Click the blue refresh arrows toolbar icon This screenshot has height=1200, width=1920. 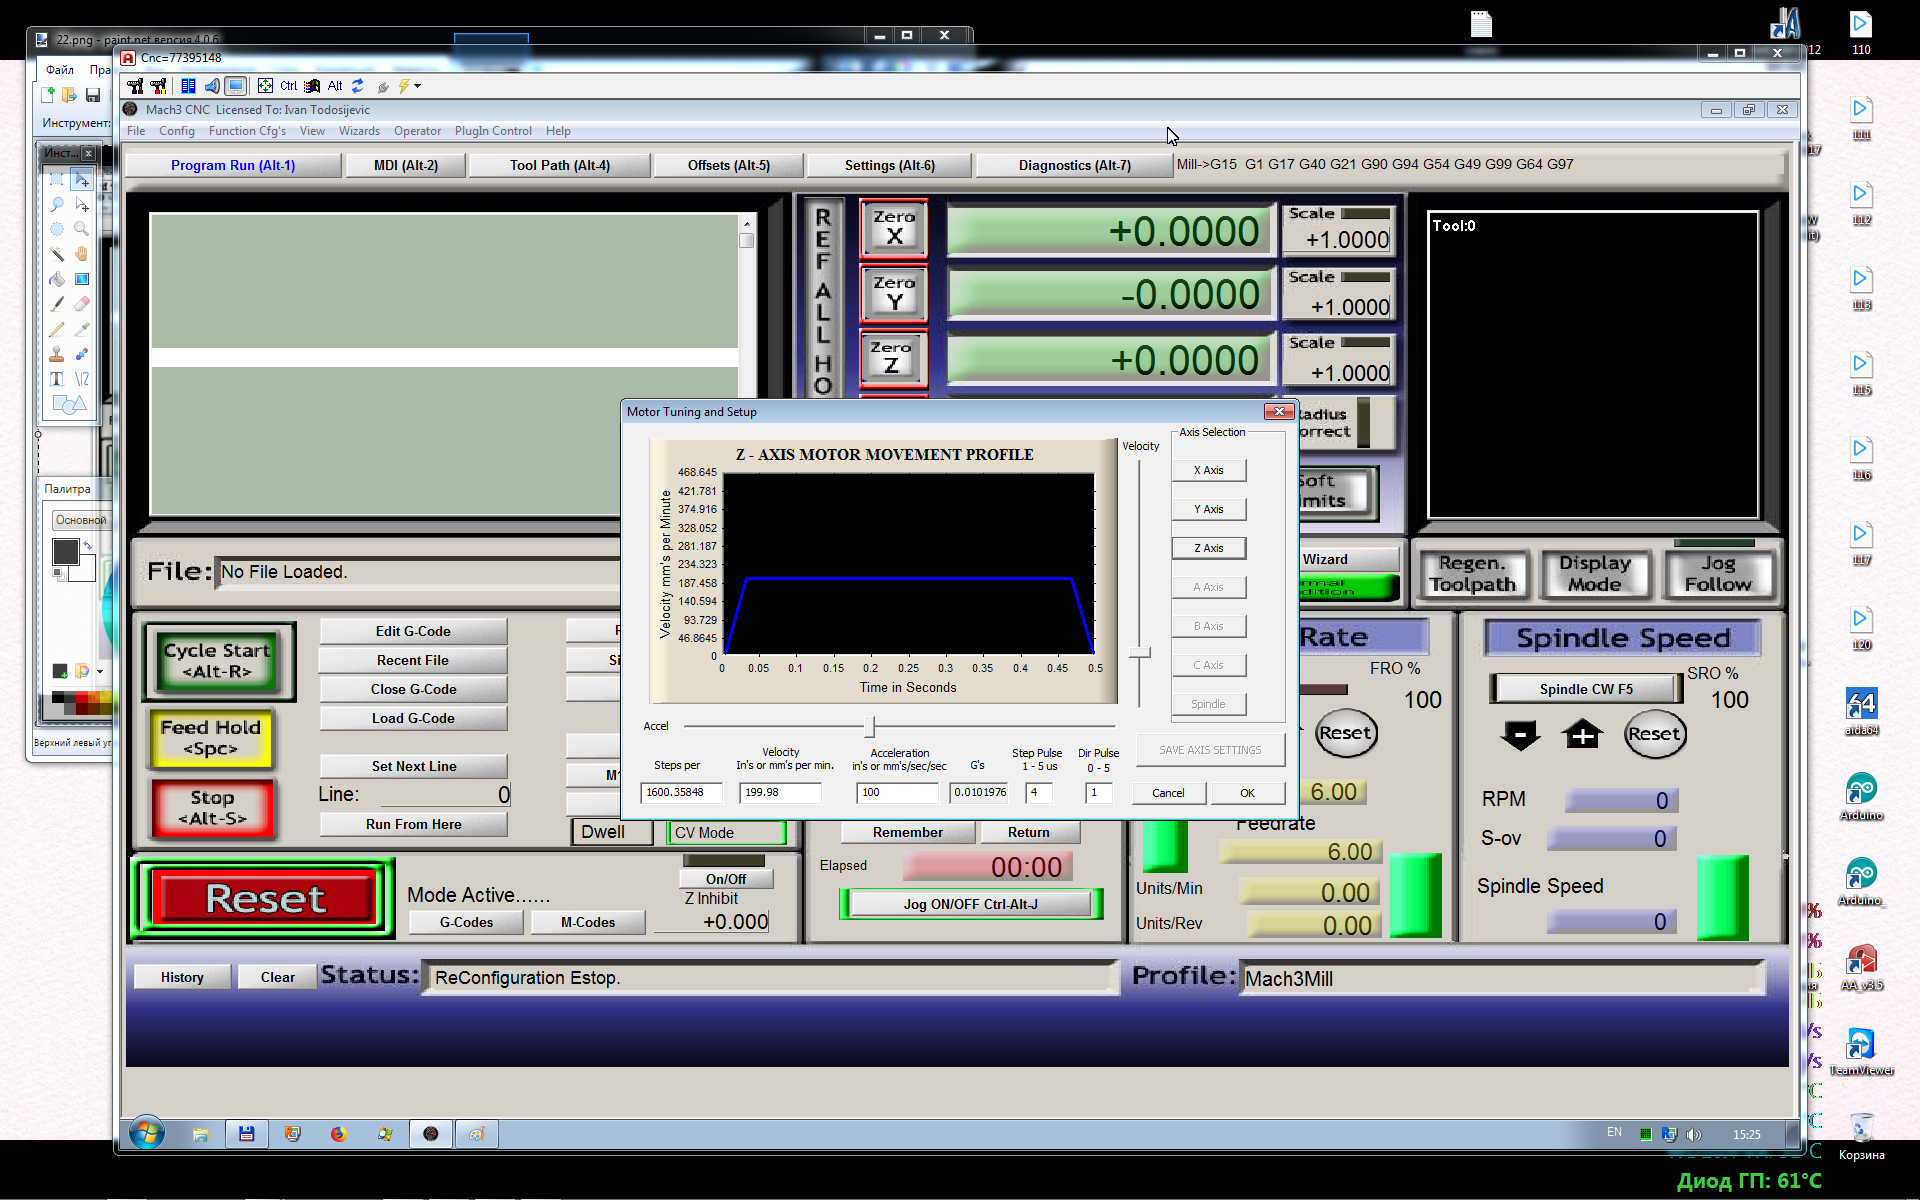pyautogui.click(x=357, y=86)
